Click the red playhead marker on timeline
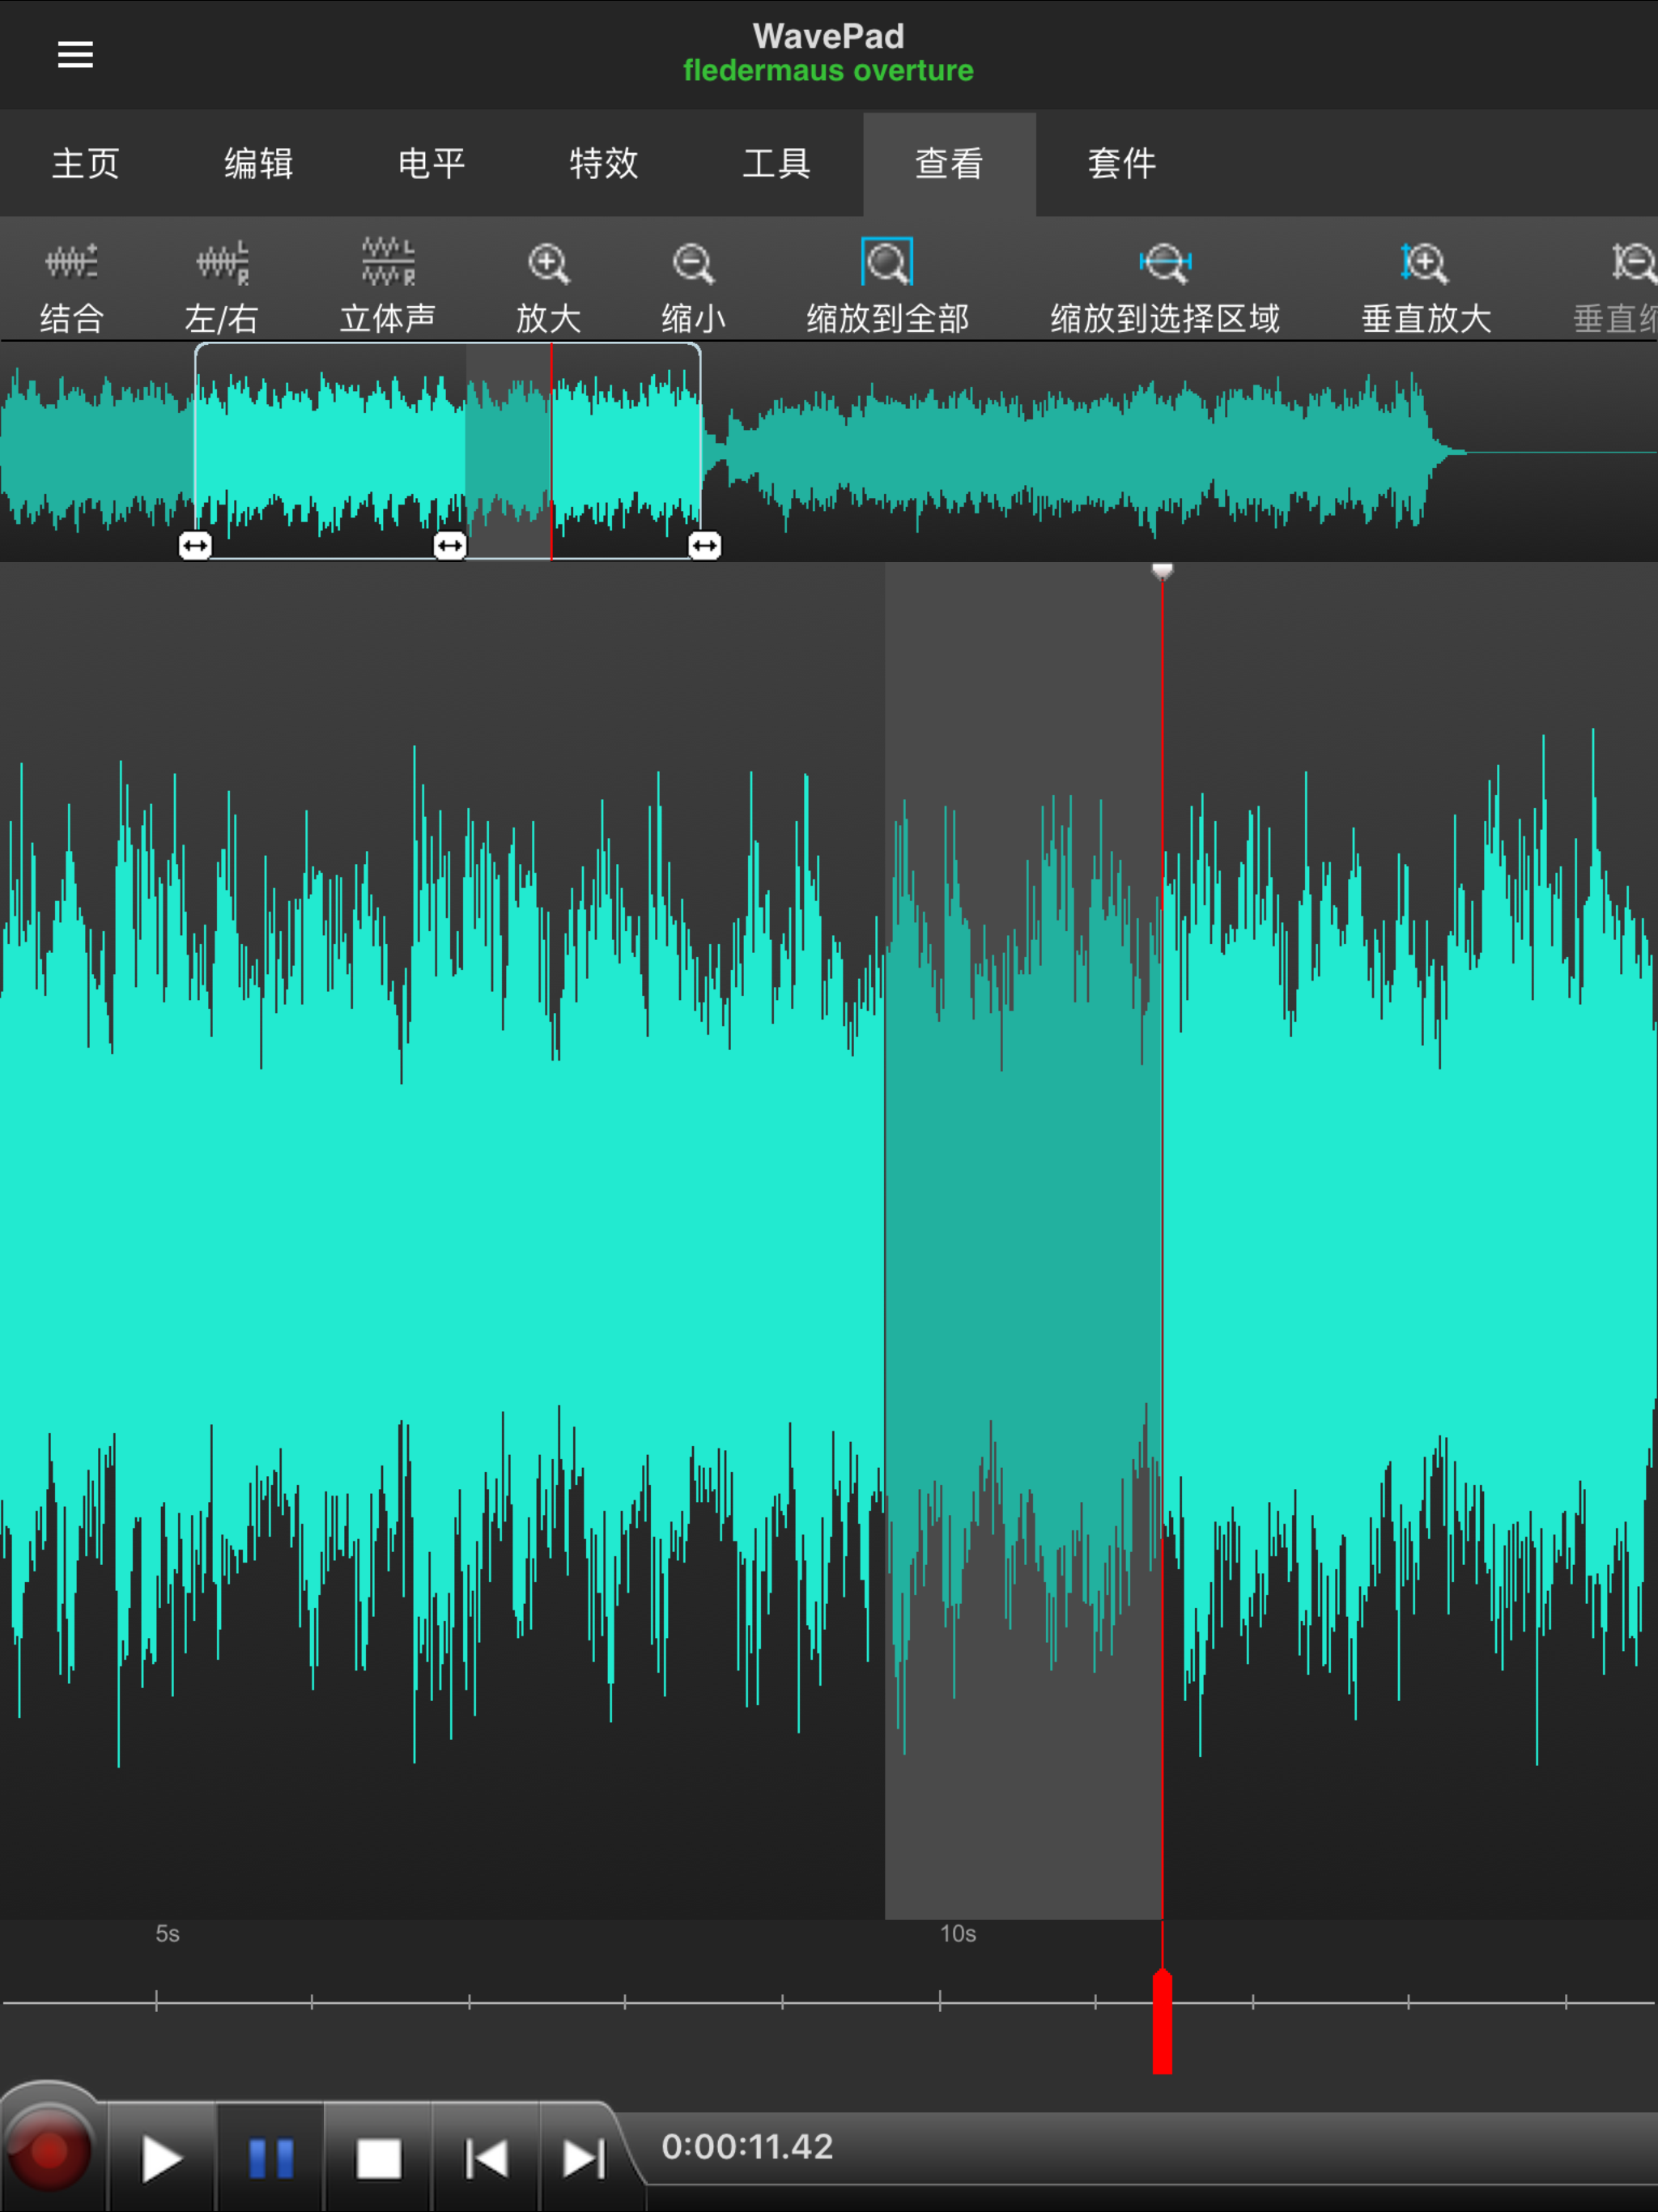Image resolution: width=1658 pixels, height=2212 pixels. [1162, 2020]
